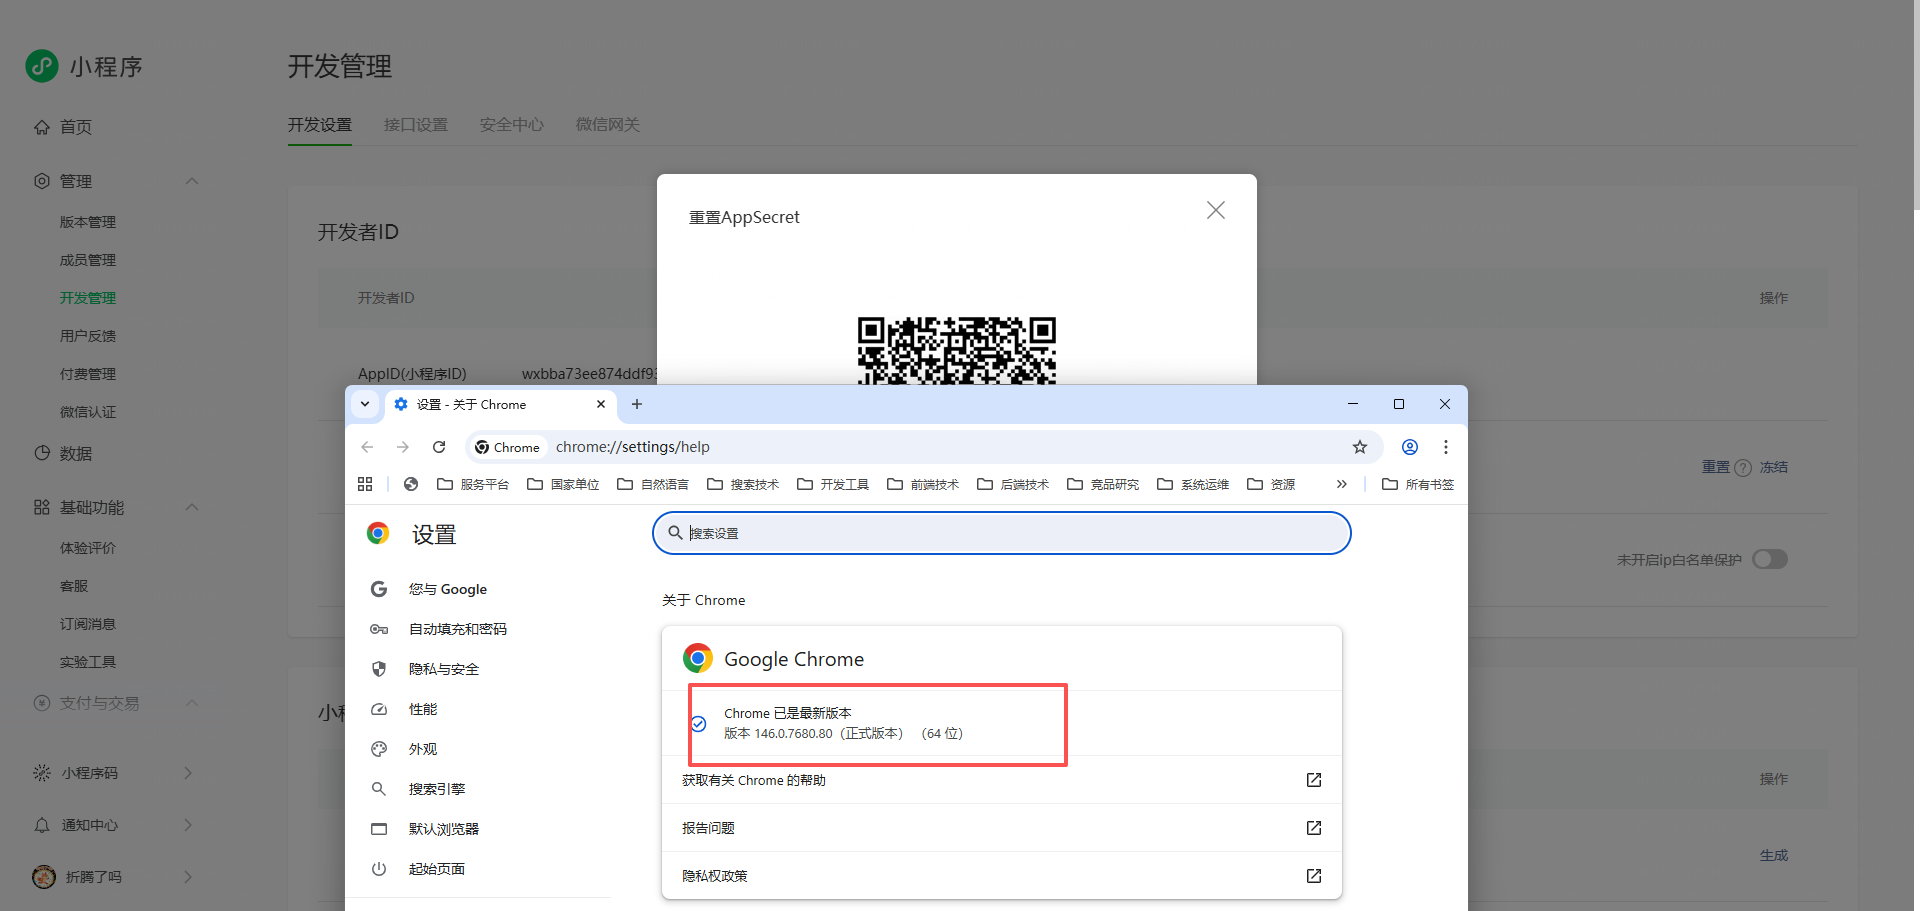
Task: Click the help question icon beside 重置
Action: coord(1743,468)
